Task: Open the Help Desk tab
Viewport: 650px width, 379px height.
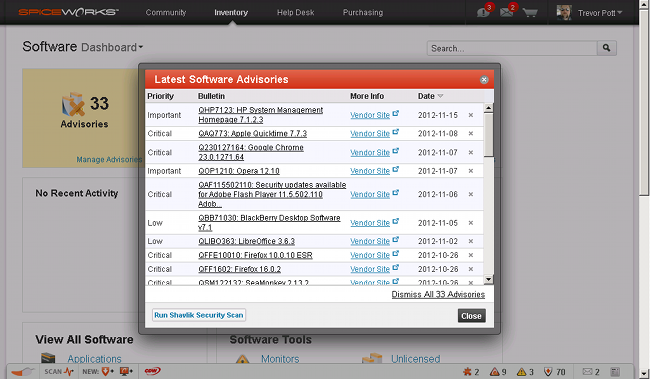Action: tap(296, 12)
